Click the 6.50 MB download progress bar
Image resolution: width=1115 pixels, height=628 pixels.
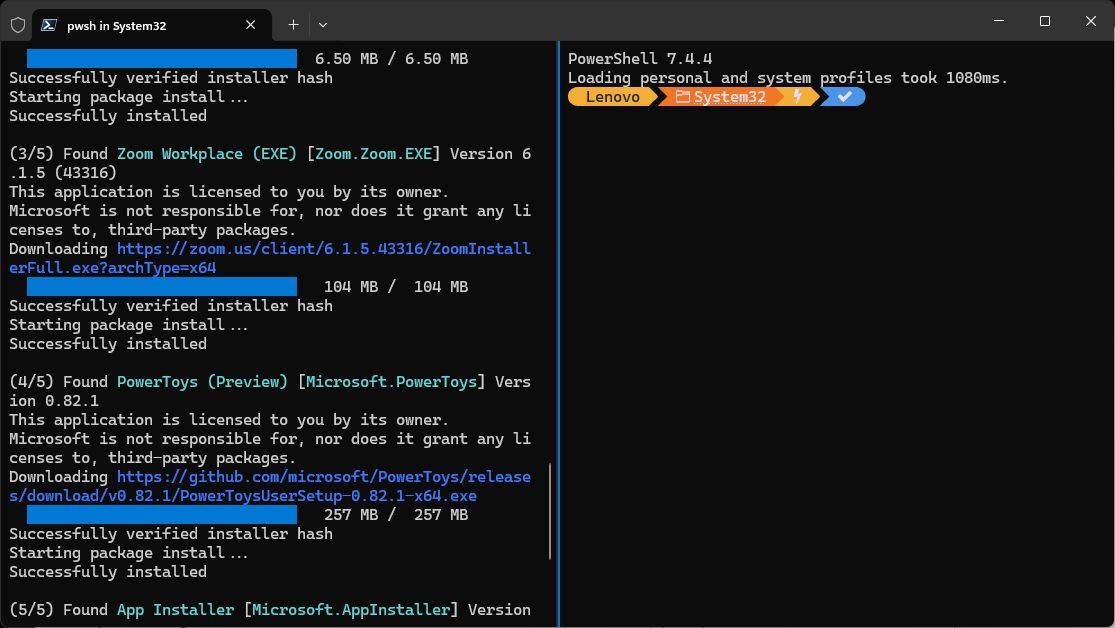pyautogui.click(x=161, y=58)
